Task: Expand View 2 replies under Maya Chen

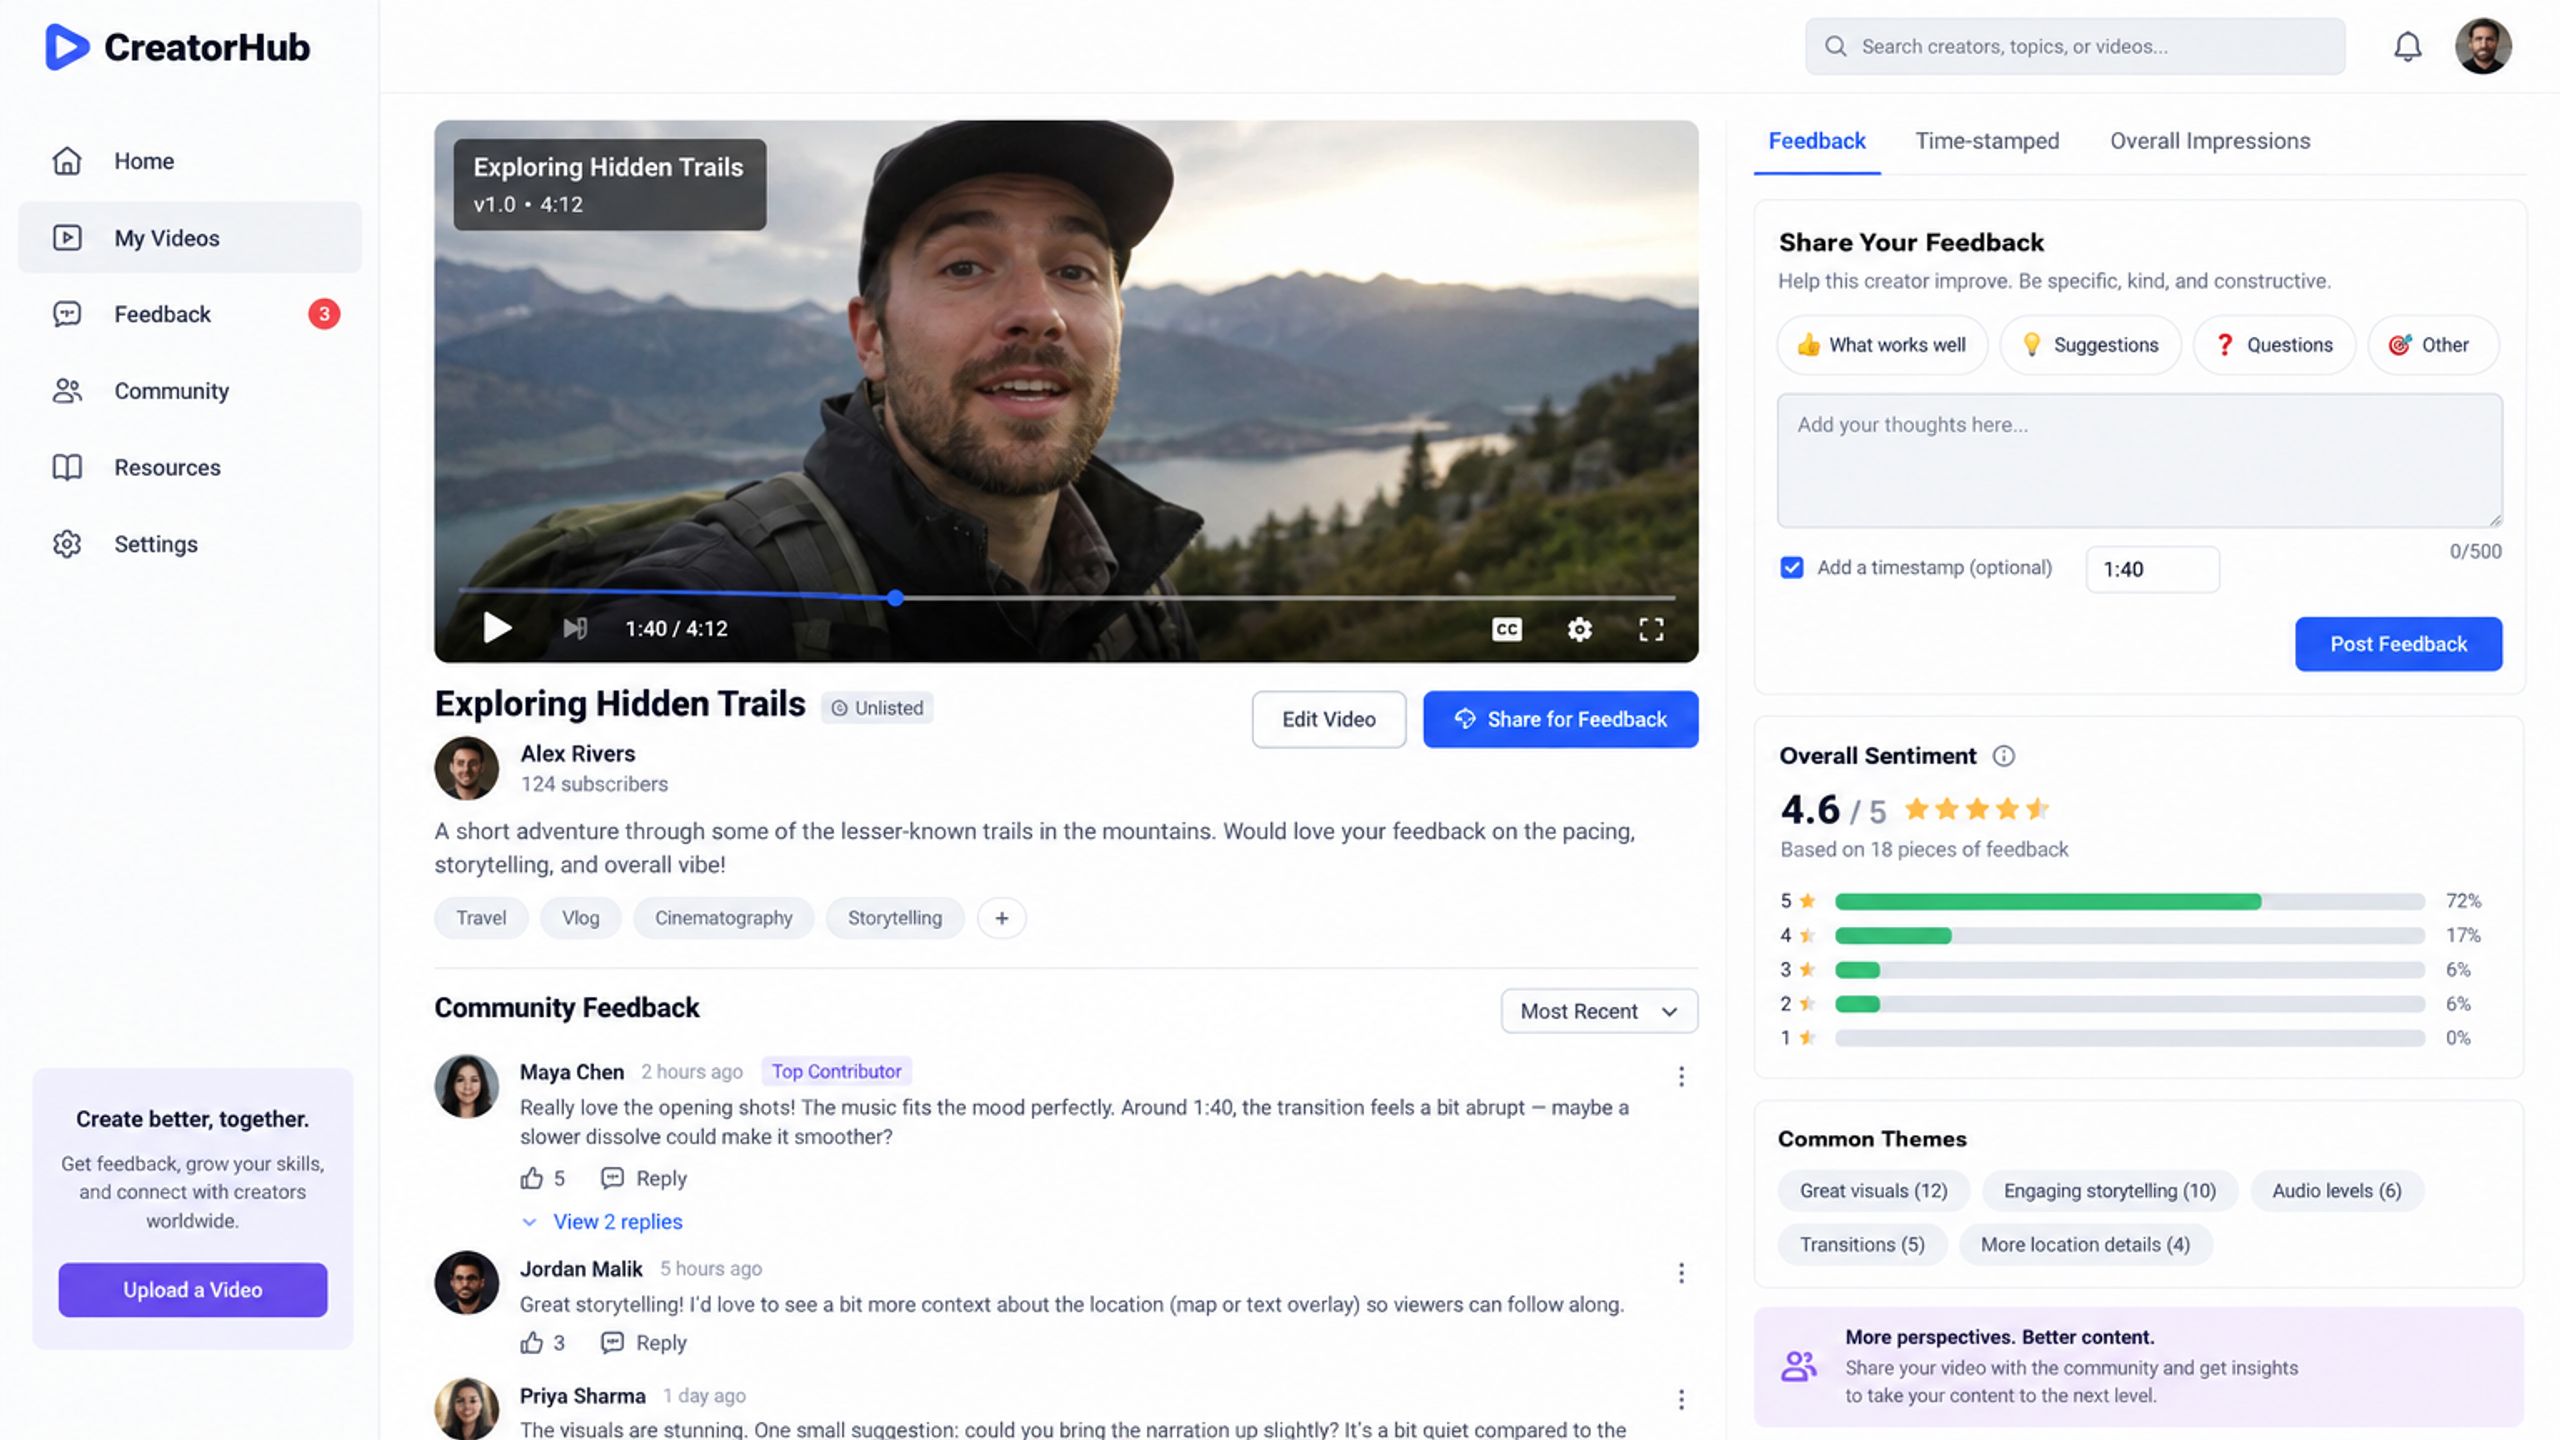Action: [602, 1222]
